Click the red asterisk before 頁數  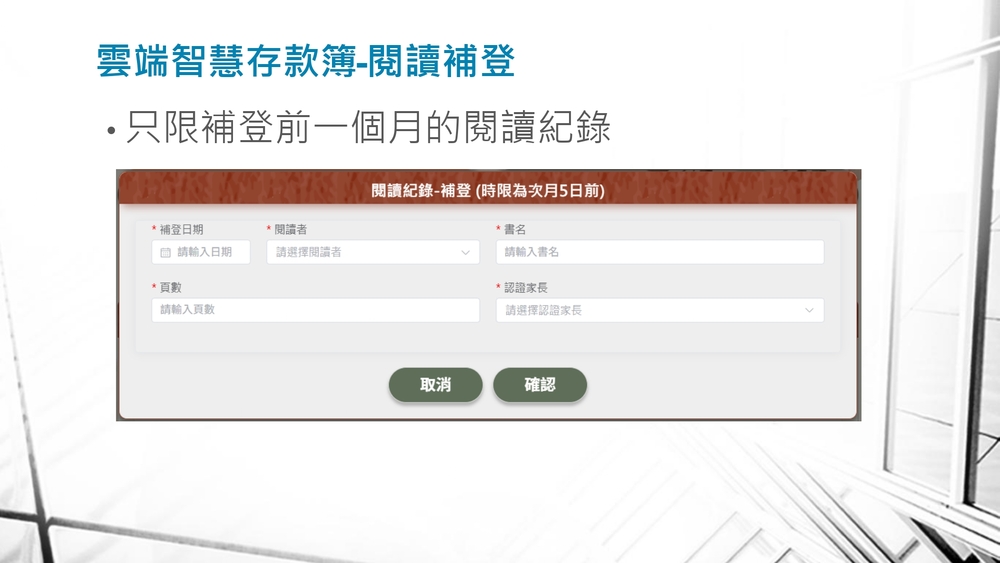(x=154, y=288)
